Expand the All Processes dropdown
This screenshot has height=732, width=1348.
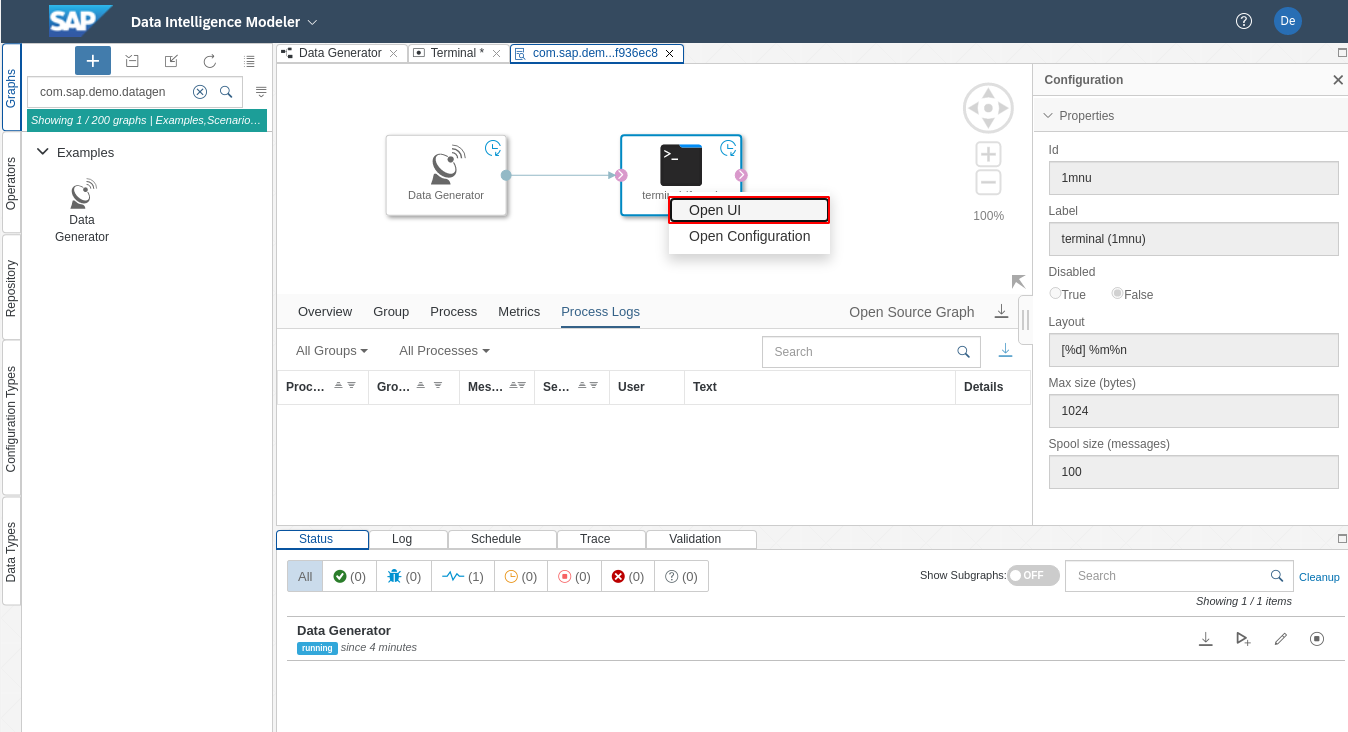(x=444, y=351)
